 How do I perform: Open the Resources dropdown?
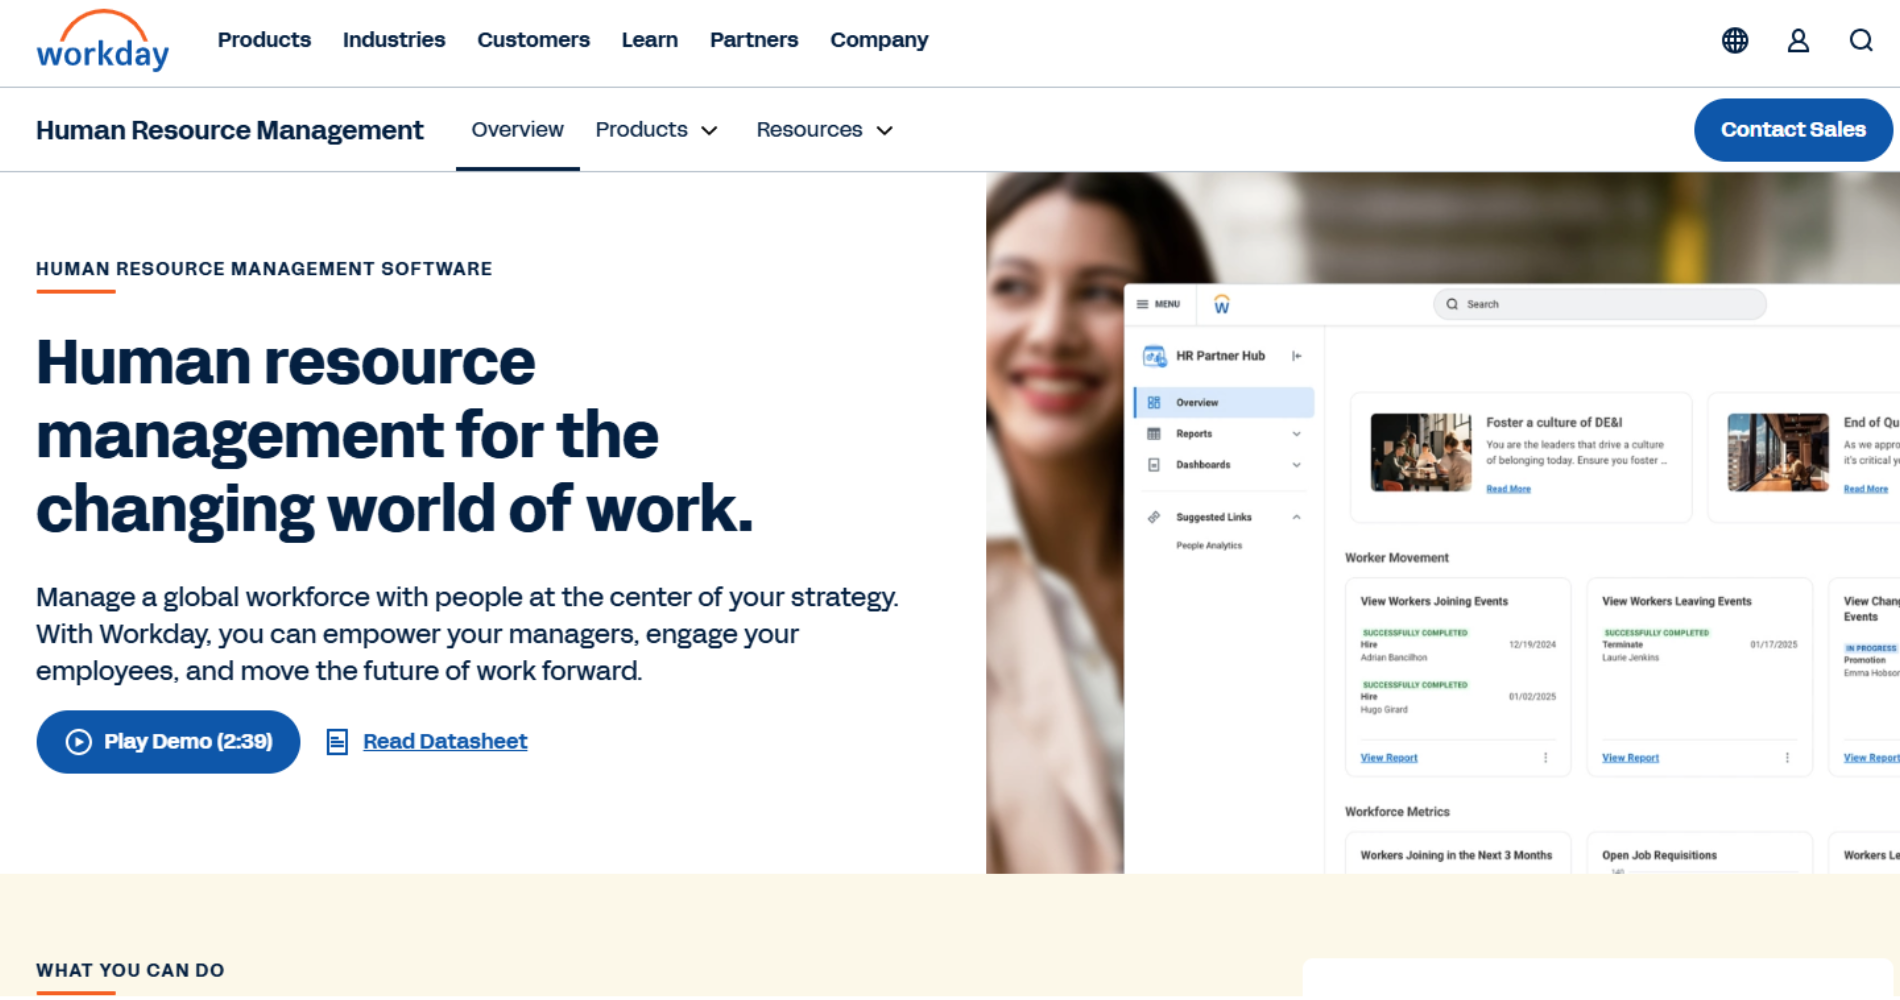coord(824,129)
